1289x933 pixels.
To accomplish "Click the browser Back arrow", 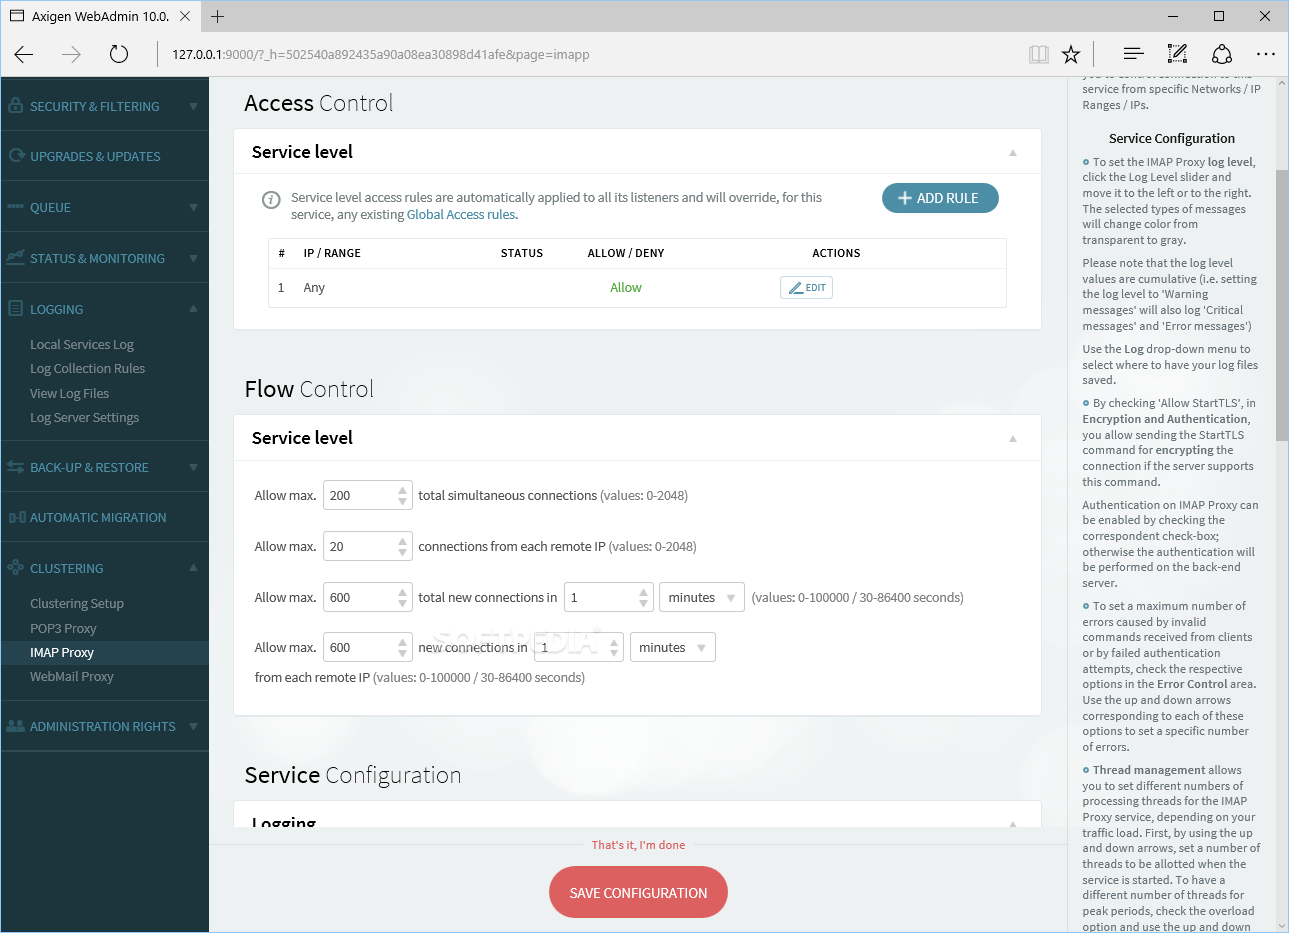I will click(x=24, y=54).
